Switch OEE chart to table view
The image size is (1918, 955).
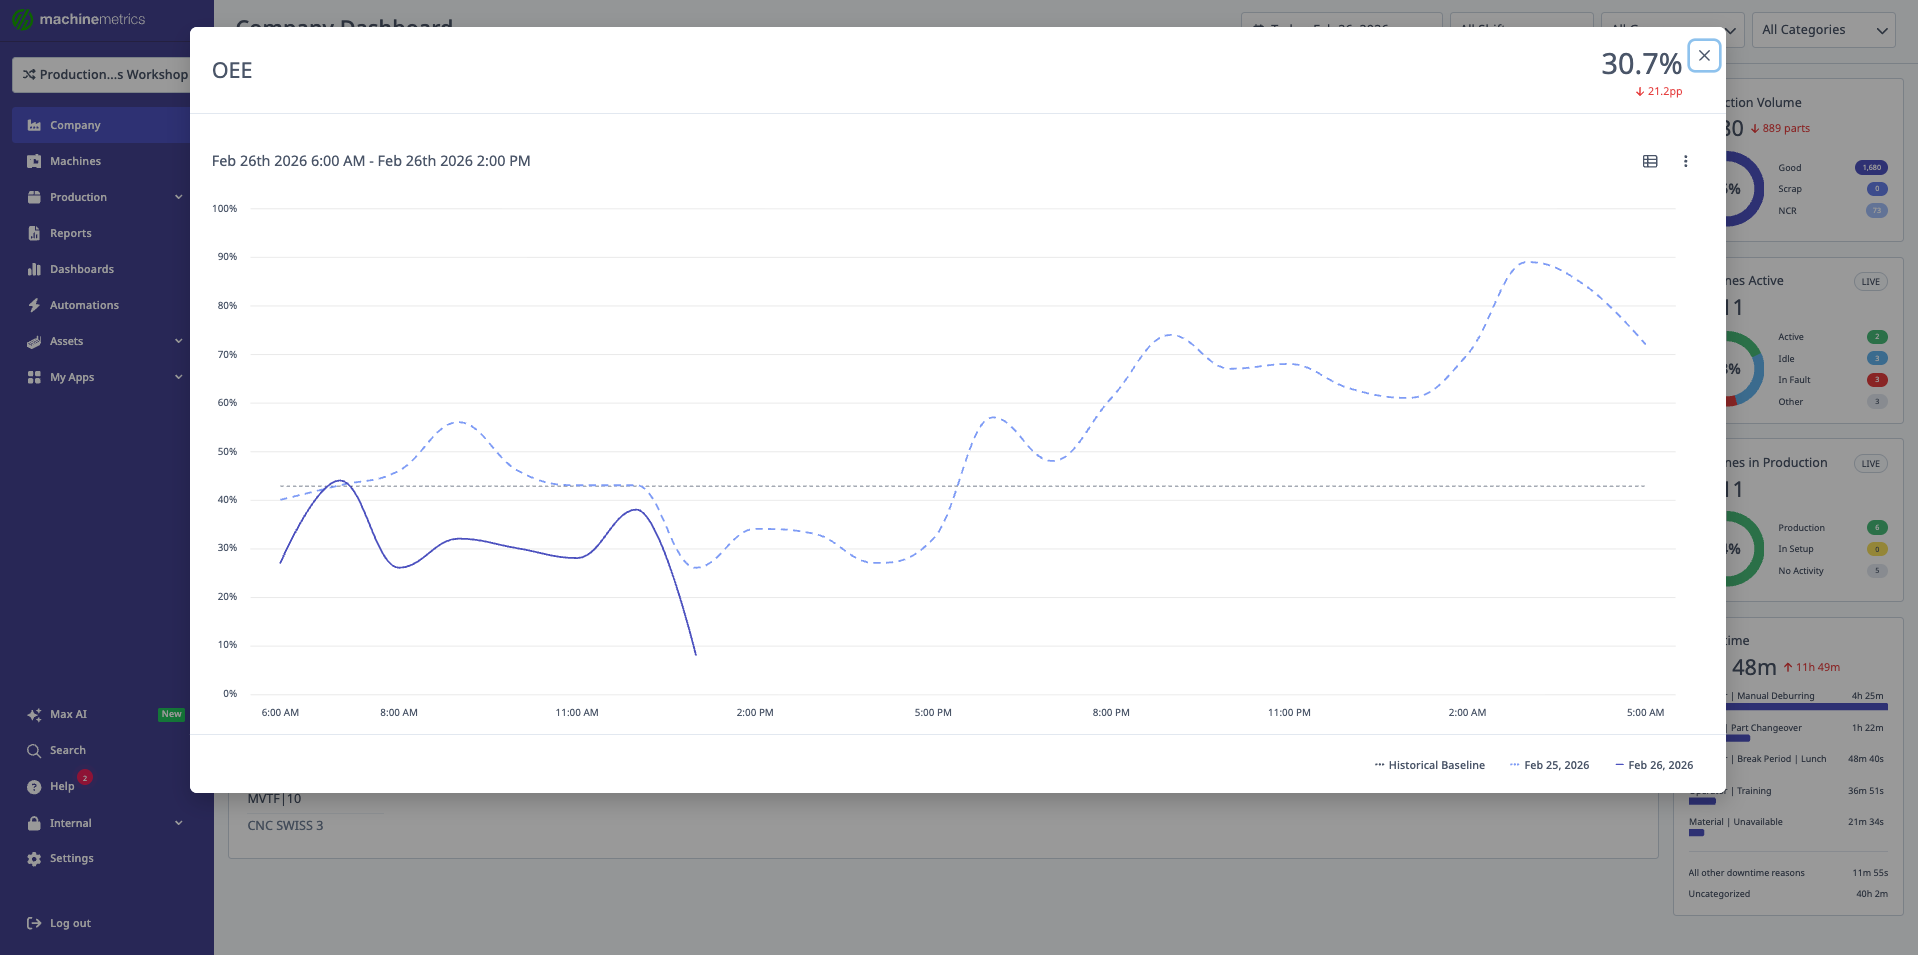tap(1650, 161)
